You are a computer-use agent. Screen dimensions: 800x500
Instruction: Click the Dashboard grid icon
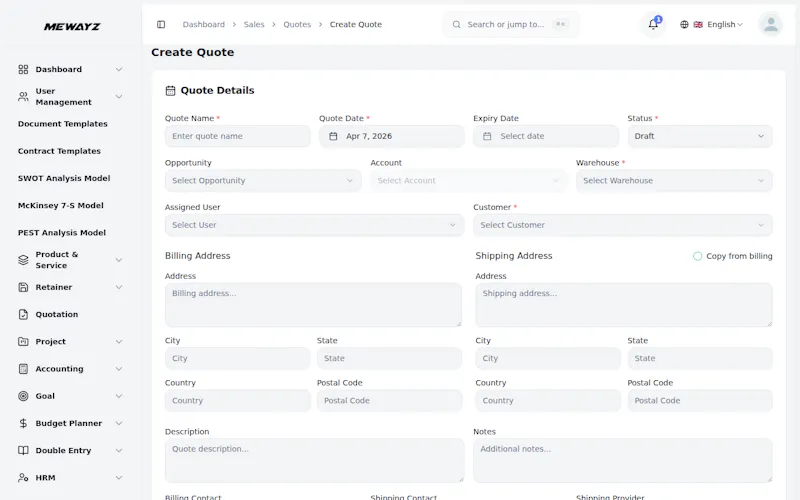point(23,69)
